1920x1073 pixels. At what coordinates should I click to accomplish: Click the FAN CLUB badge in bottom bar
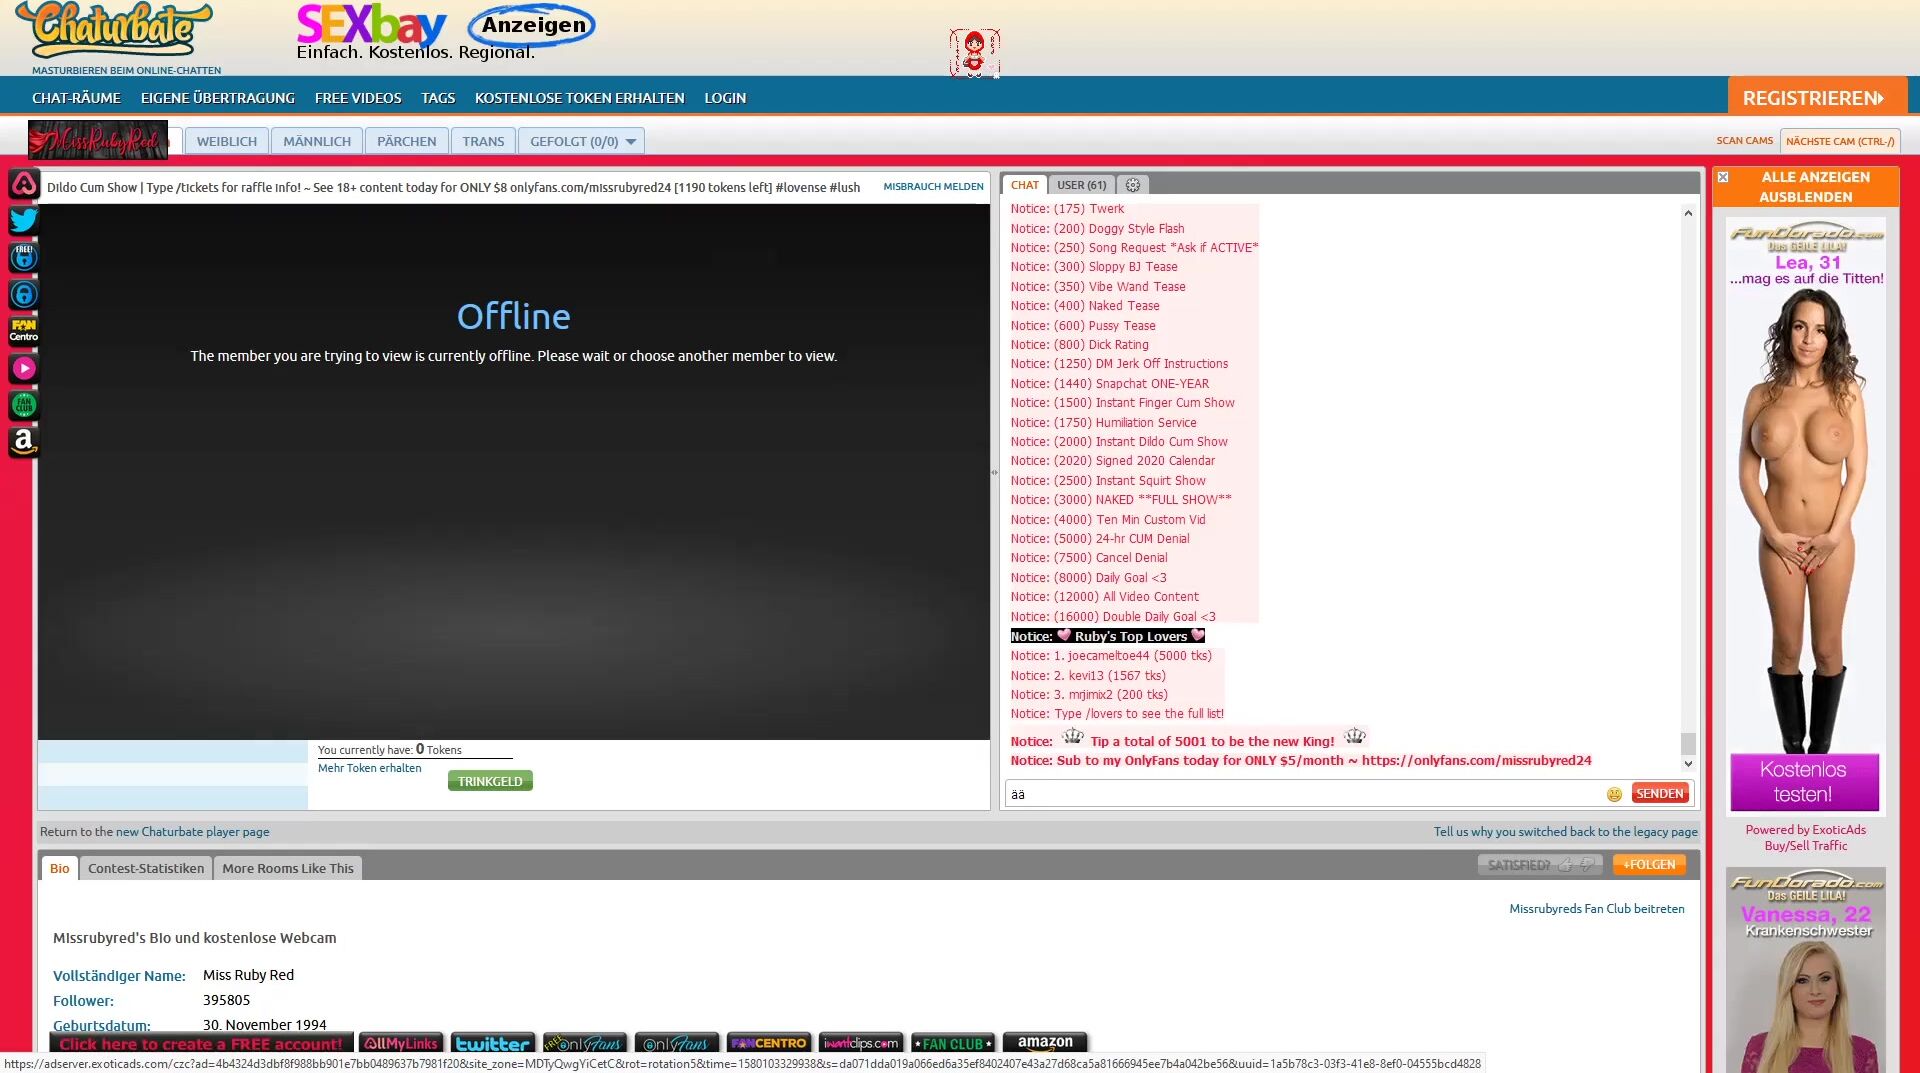[953, 1043]
